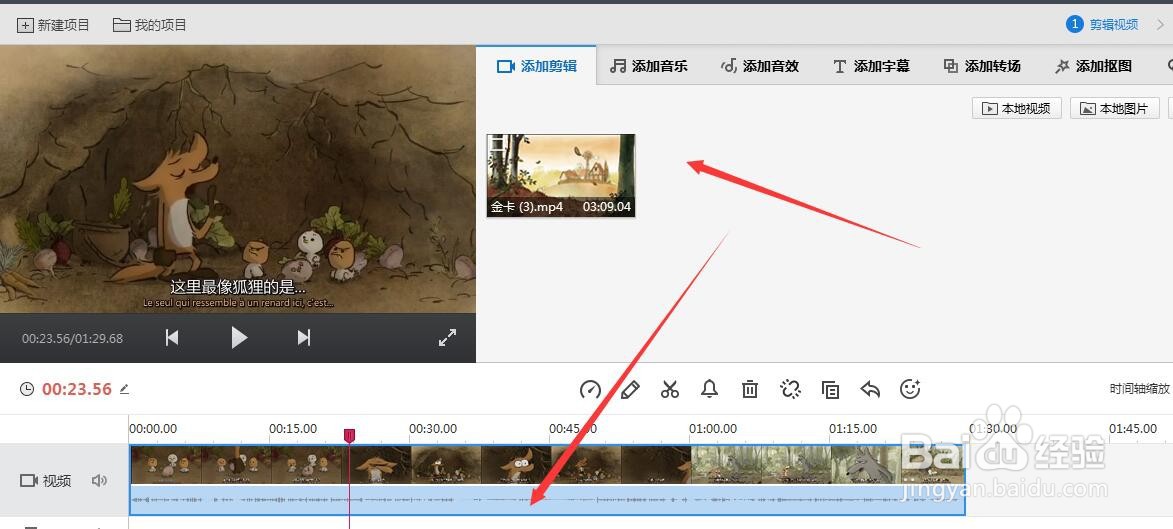Image resolution: width=1173 pixels, height=529 pixels.
Task: Open the 添加转场 tab
Action: click(981, 66)
